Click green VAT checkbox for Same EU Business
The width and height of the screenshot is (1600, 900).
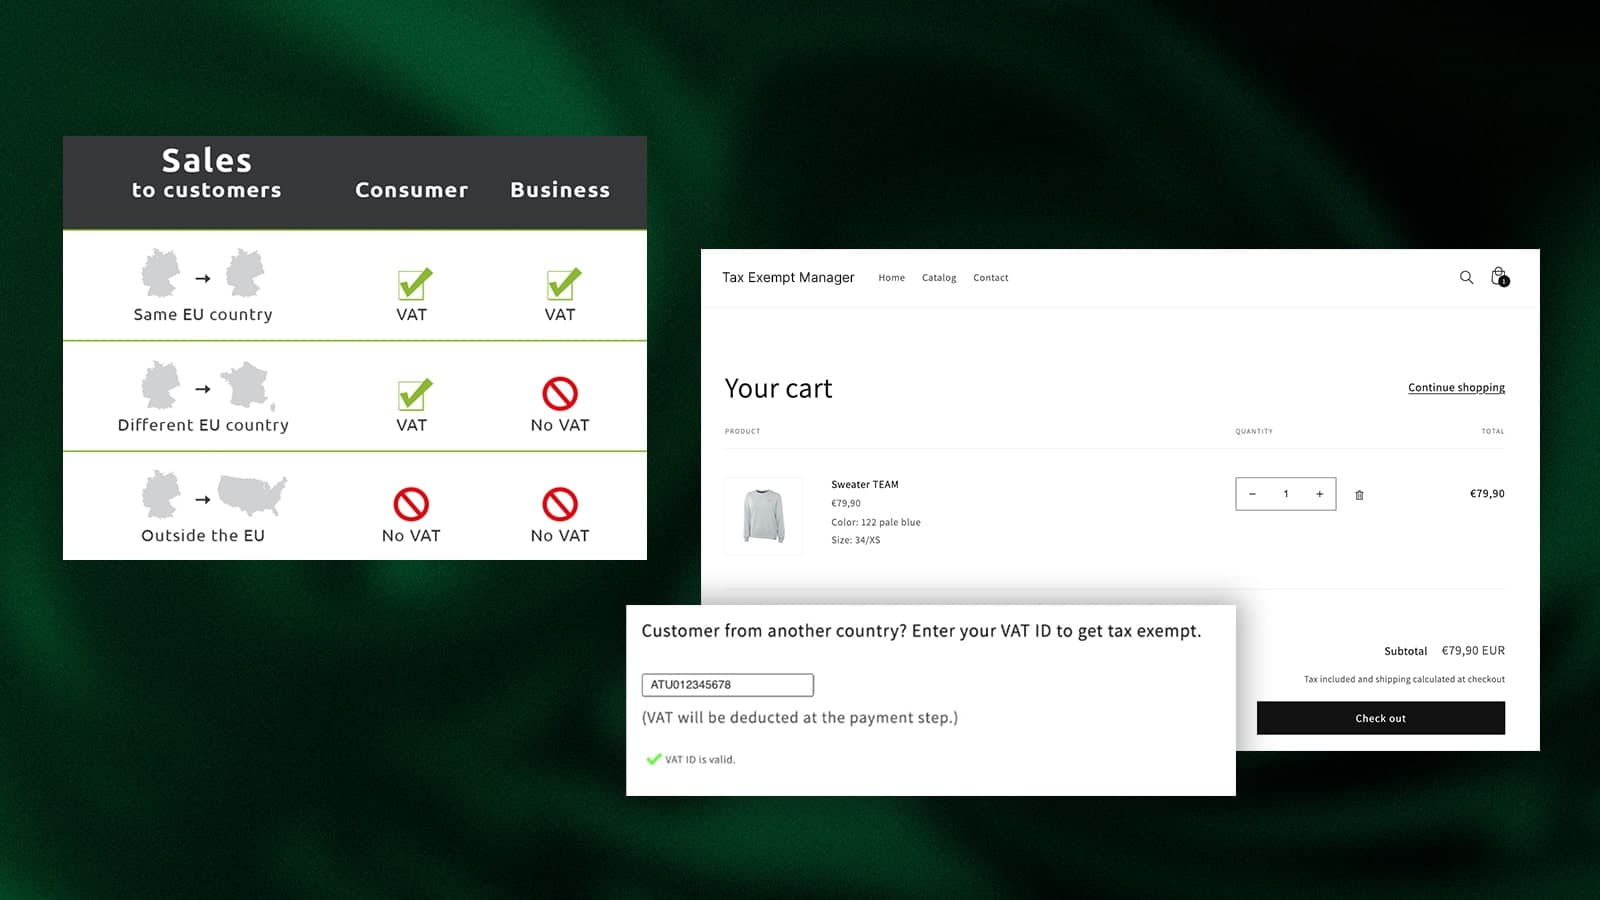pos(563,284)
